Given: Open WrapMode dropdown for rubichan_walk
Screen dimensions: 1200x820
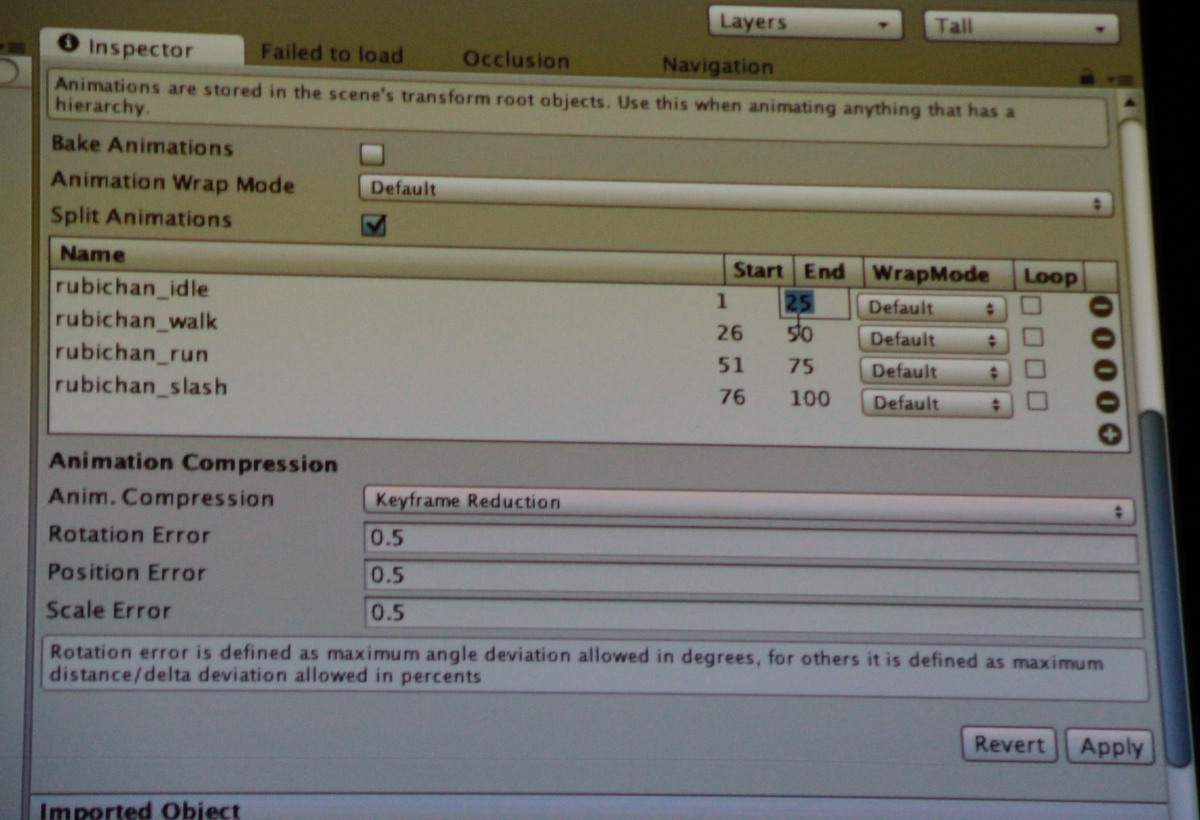Looking at the screenshot, I should tap(932, 340).
